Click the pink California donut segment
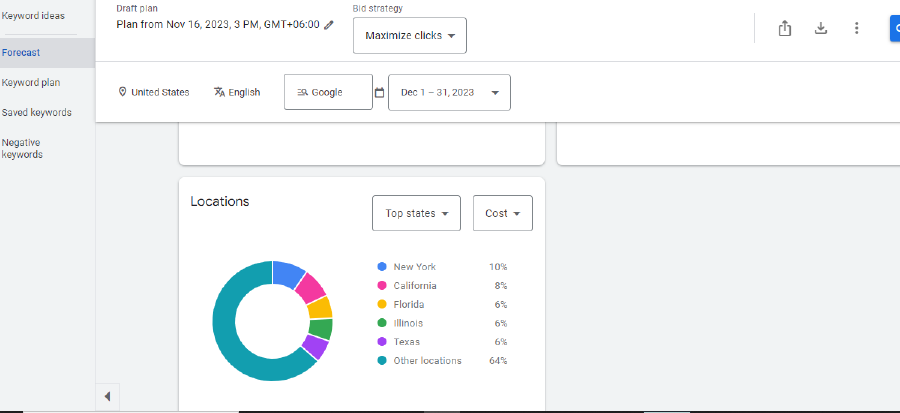This screenshot has width=900, height=413. pyautogui.click(x=311, y=288)
